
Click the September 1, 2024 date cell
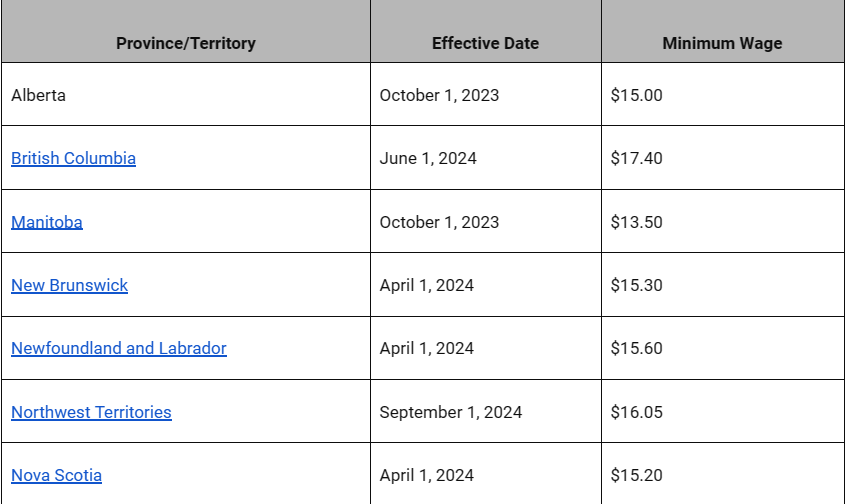[x=450, y=412]
